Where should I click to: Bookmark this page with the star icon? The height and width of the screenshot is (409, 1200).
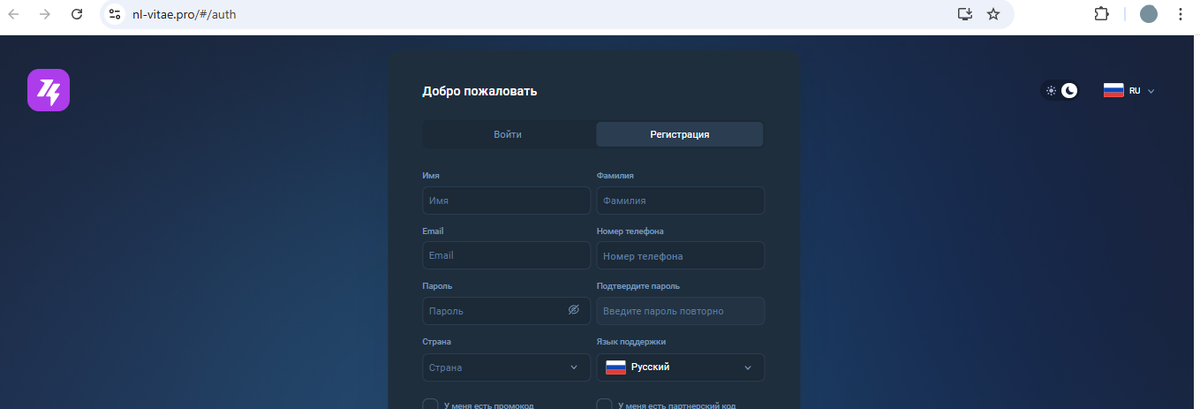coord(993,14)
